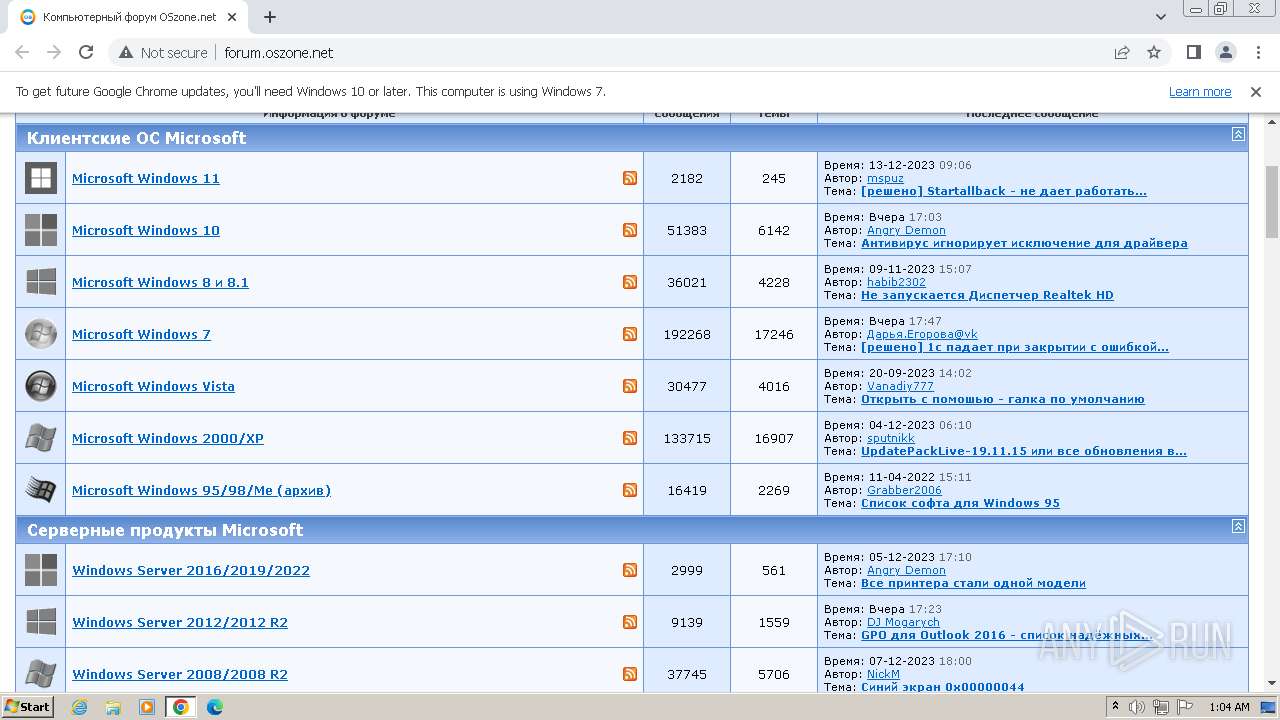Click the Windows Server 2008/2008 R2 forum icon
Image resolution: width=1280 pixels, height=720 pixels.
tap(41, 674)
